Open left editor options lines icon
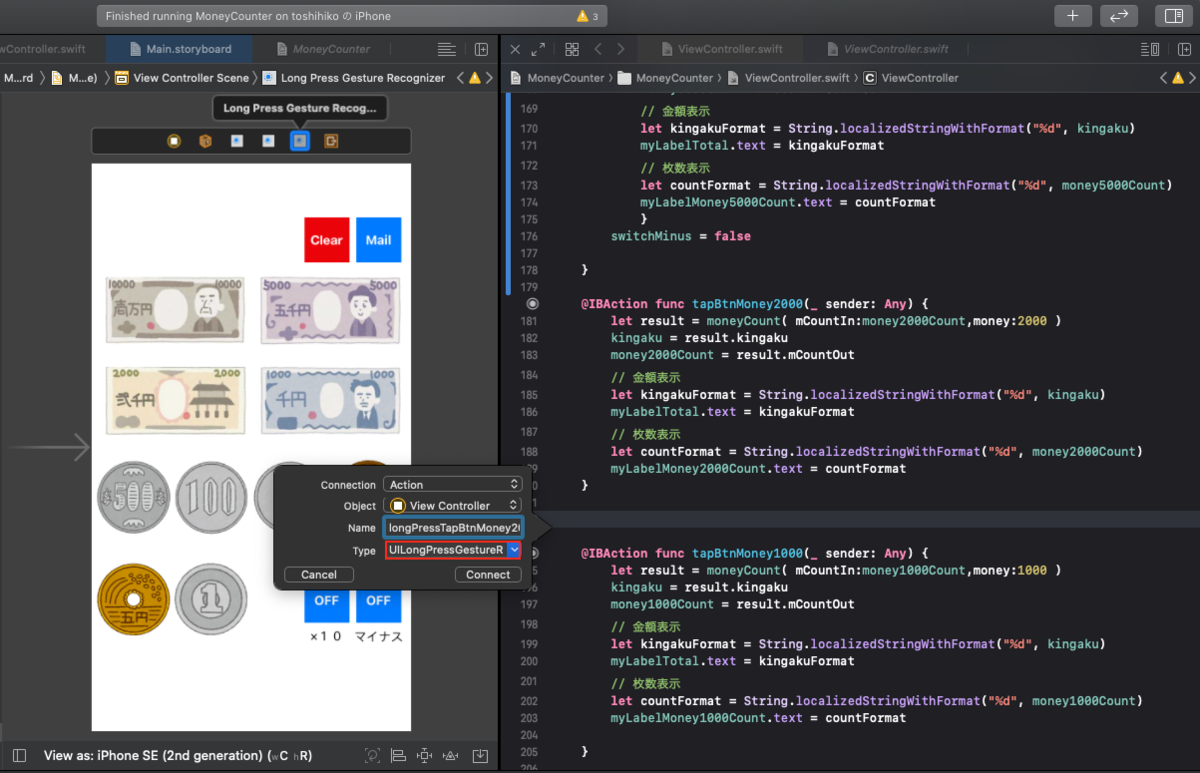Image resolution: width=1200 pixels, height=773 pixels. click(447, 49)
